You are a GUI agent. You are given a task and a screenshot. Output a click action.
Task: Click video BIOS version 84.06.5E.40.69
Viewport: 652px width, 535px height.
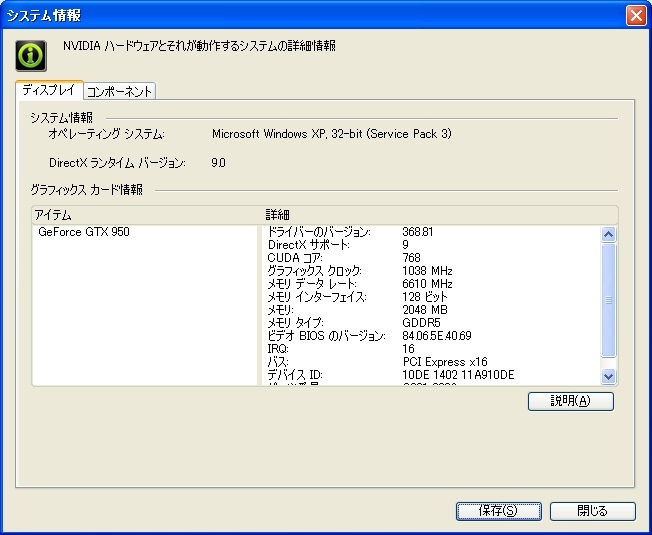[x=437, y=336]
